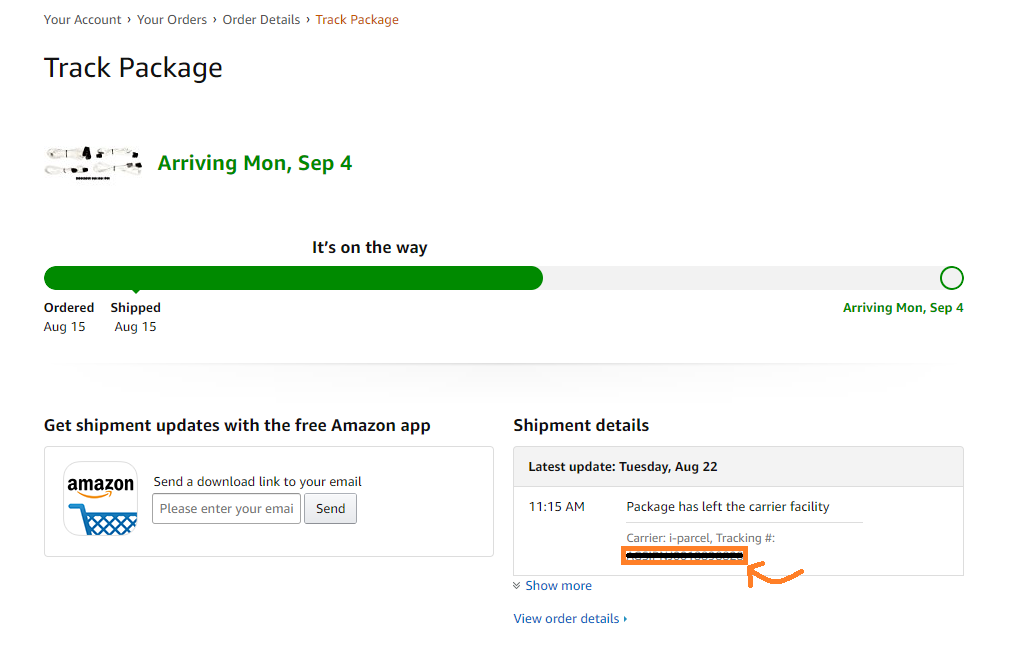Open View order details link
The height and width of the screenshot is (667, 1024).
click(x=566, y=618)
